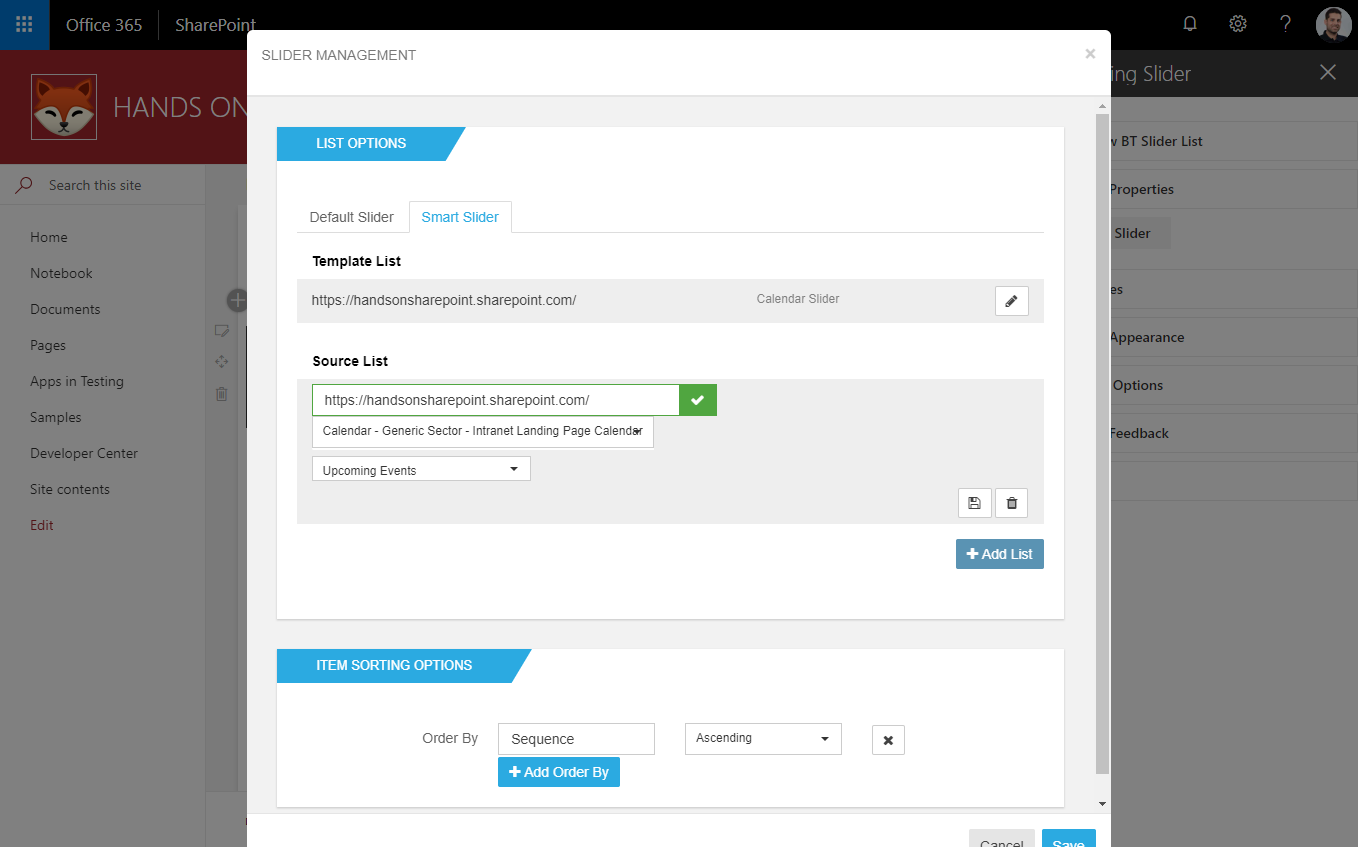Open the calendar list picker dropdown
This screenshot has width=1358, height=847.
pos(482,431)
